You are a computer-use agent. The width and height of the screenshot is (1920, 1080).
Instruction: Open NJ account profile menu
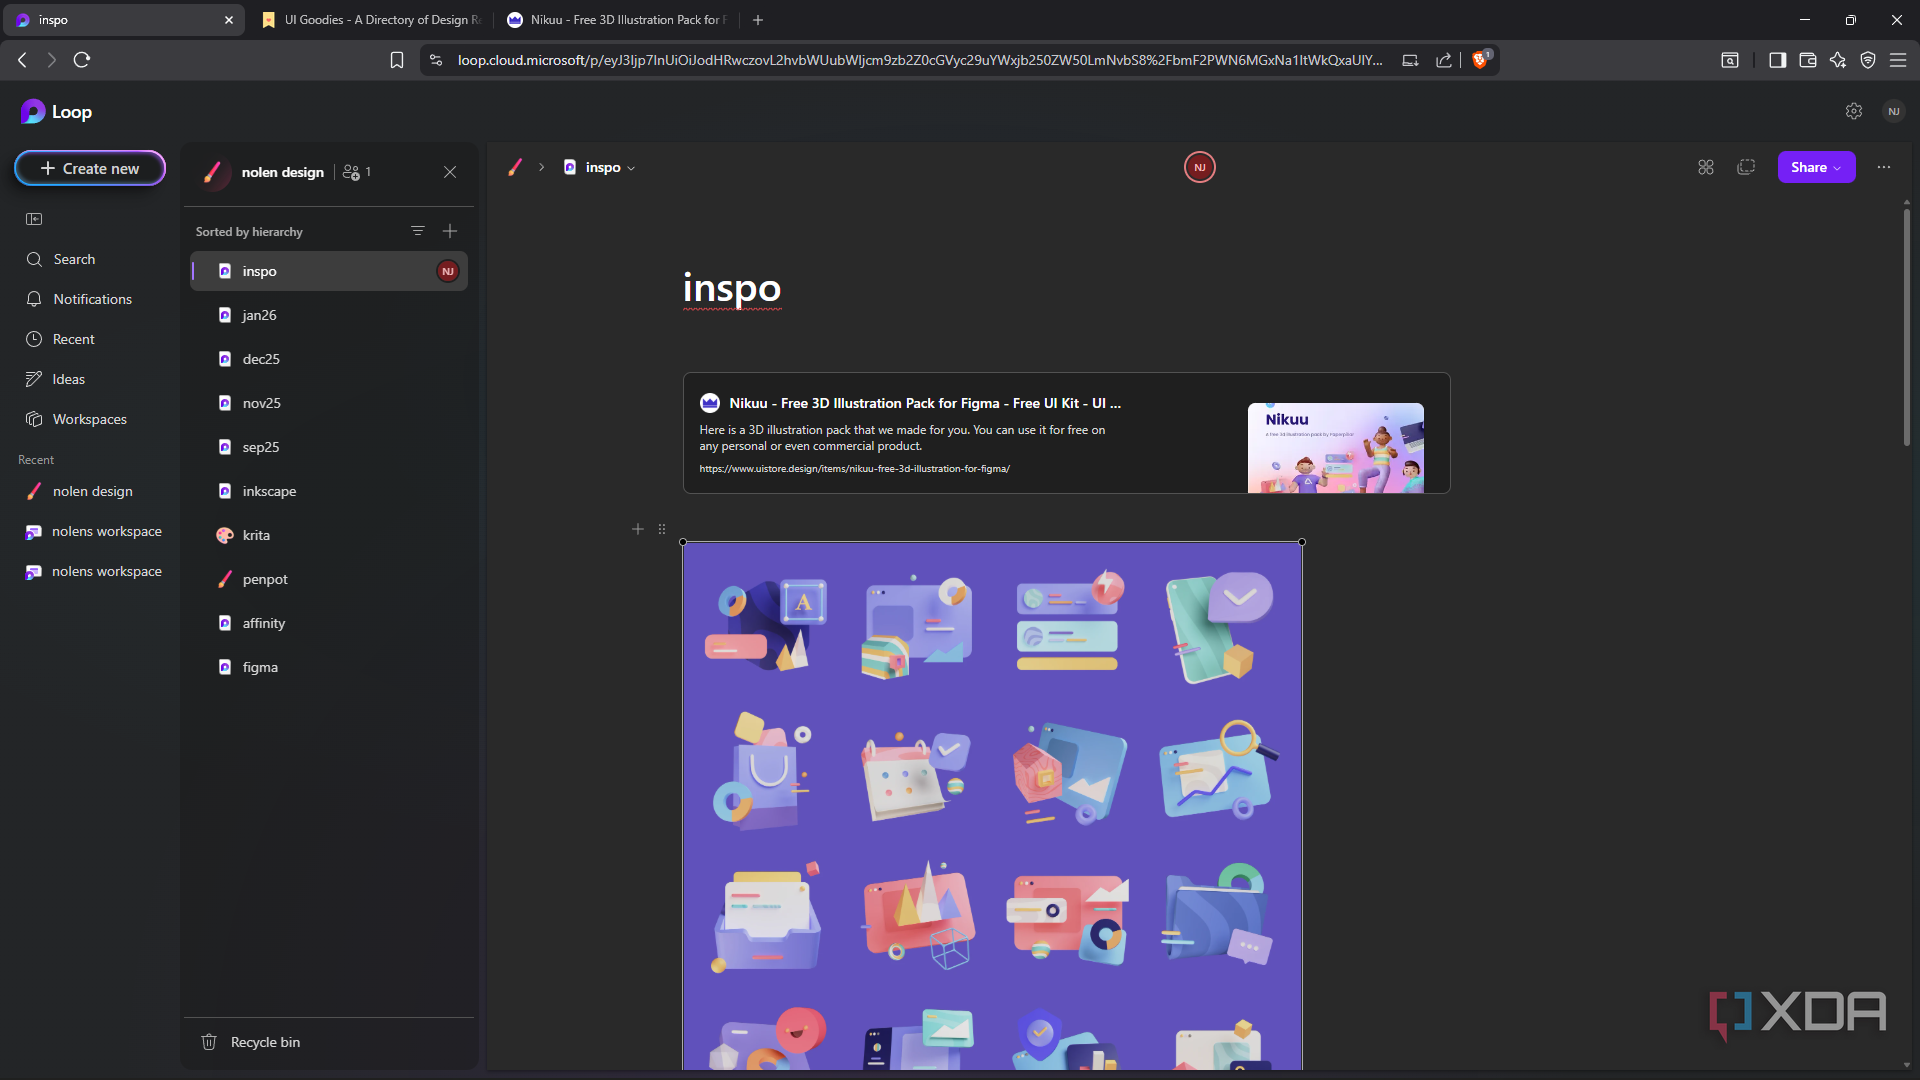[x=1893, y=111]
